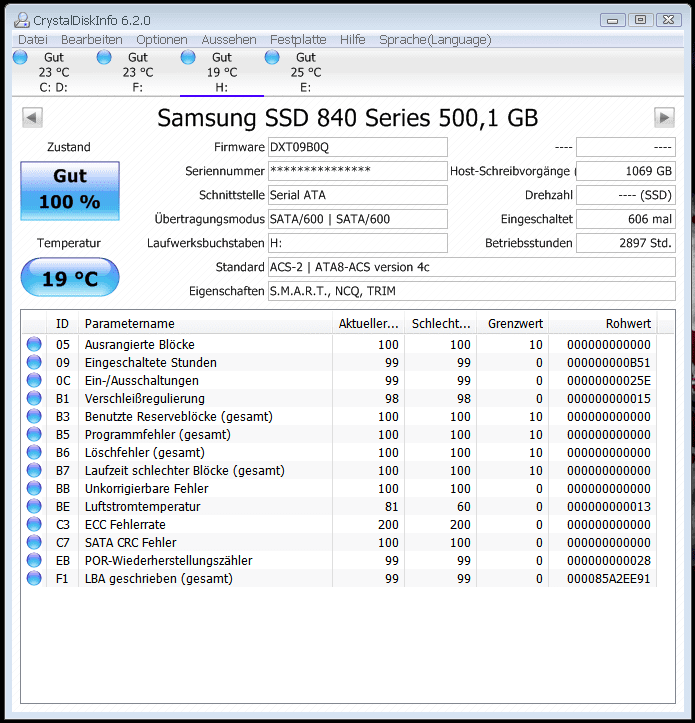695x723 pixels.
Task: Go to next disk with right arrow
Action: click(x=664, y=118)
